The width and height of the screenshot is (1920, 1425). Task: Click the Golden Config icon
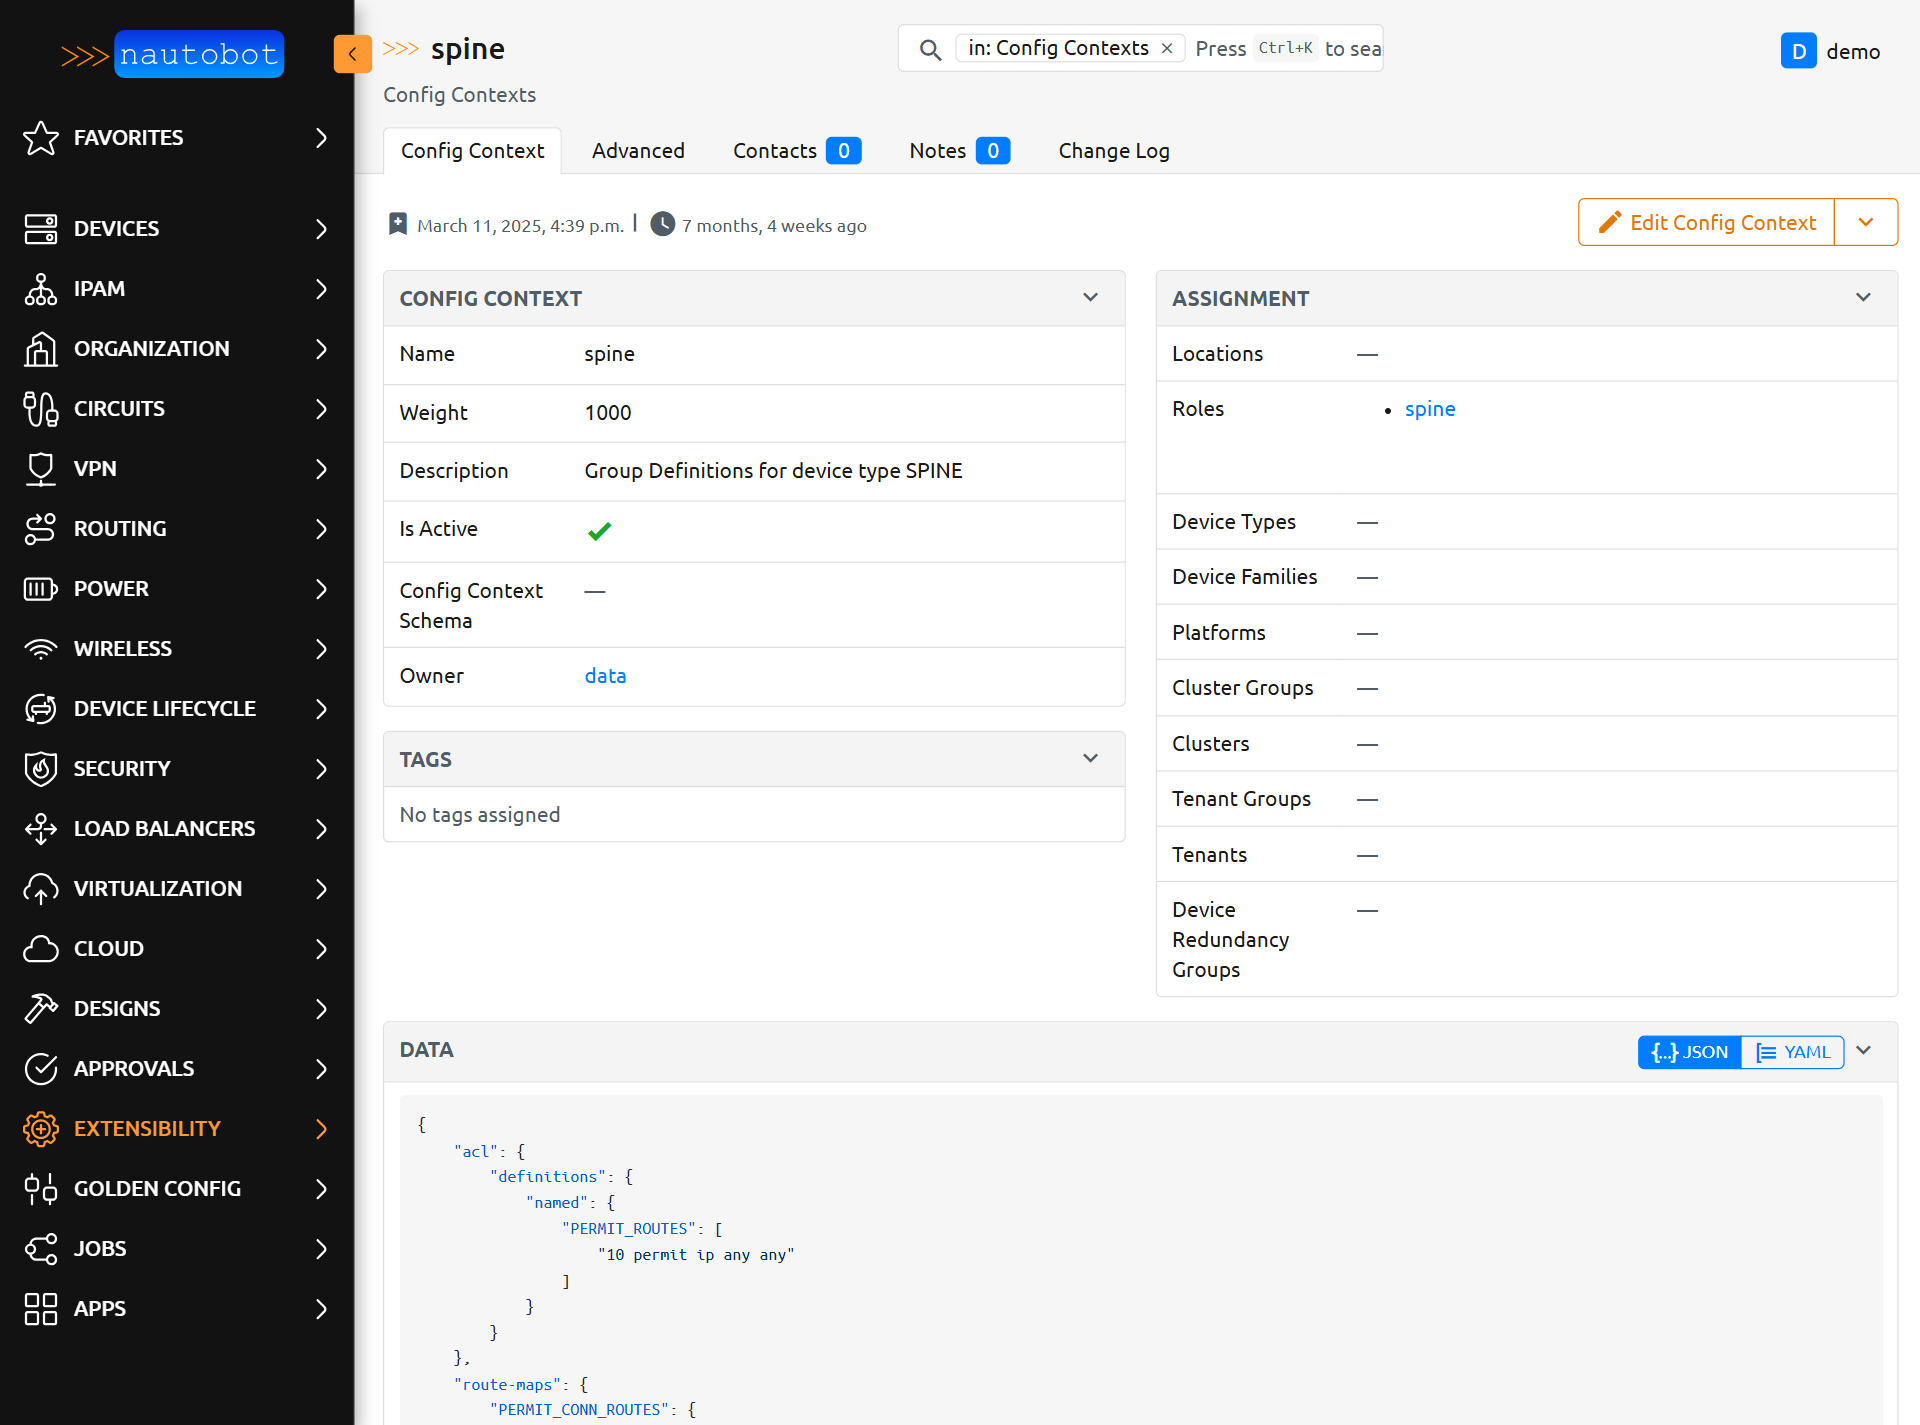[x=41, y=1189]
